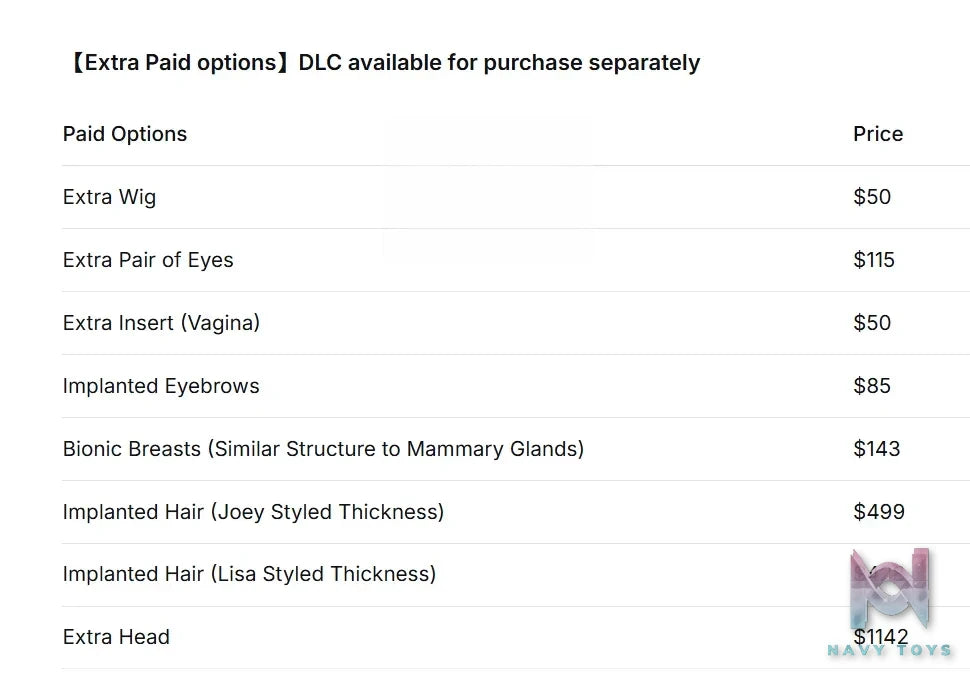Click the Paid Options column header

click(x=125, y=134)
